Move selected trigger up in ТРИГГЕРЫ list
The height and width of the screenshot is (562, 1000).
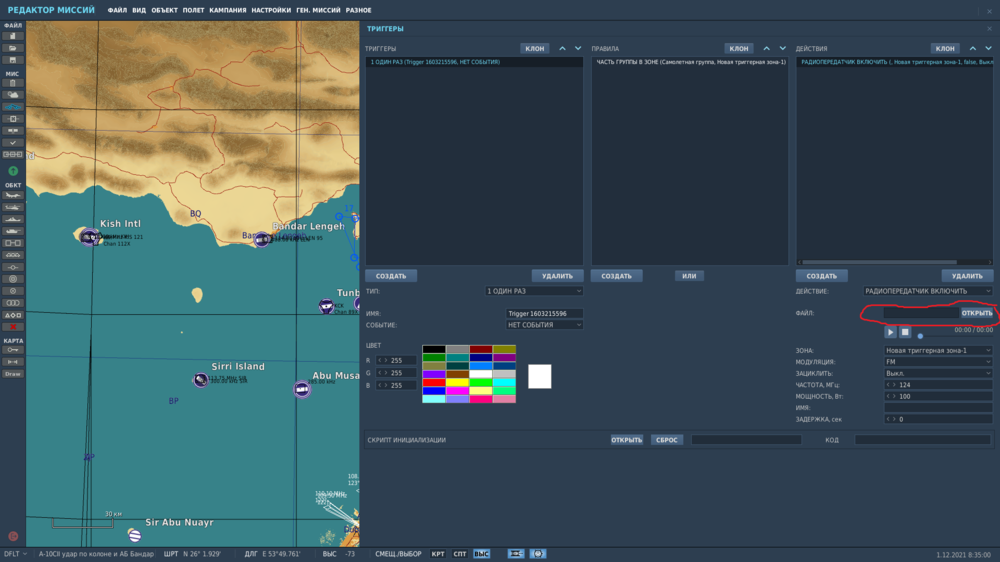[562, 48]
